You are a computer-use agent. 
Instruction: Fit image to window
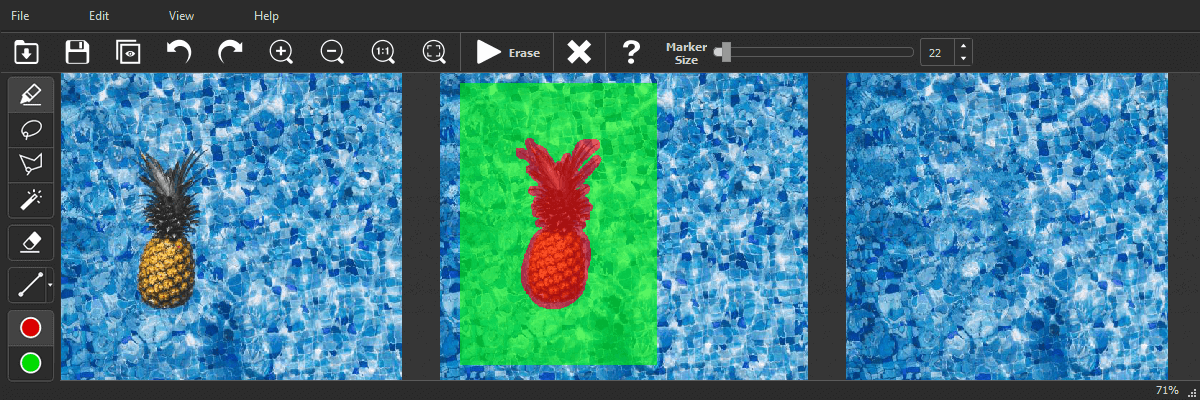coord(434,52)
